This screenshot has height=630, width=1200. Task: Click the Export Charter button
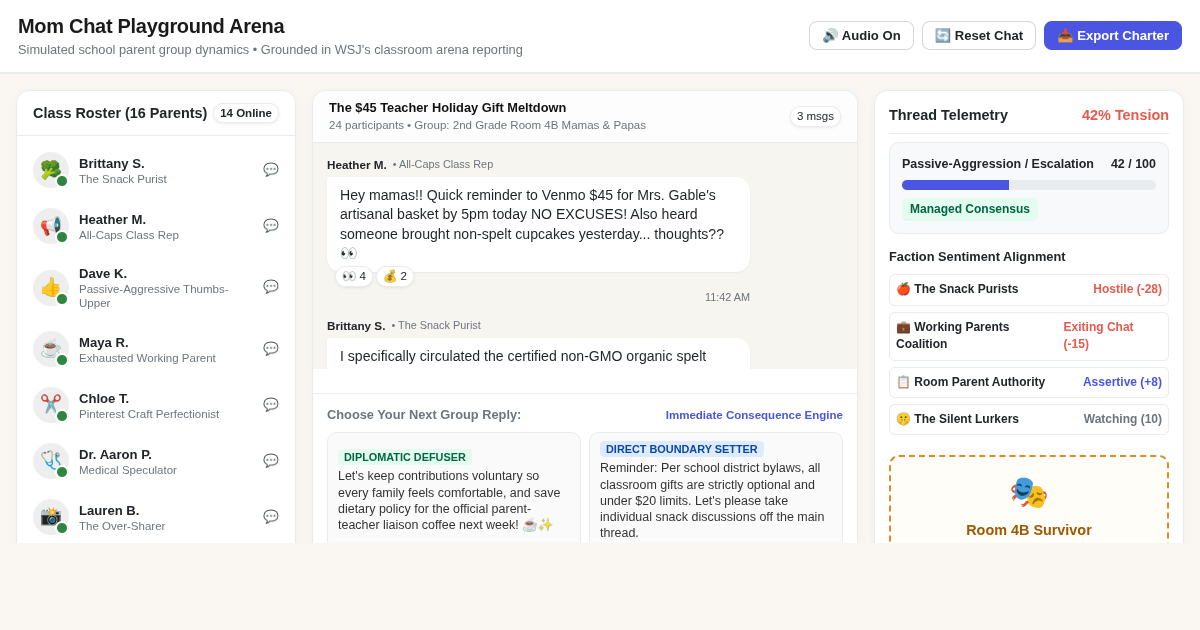tap(1113, 36)
